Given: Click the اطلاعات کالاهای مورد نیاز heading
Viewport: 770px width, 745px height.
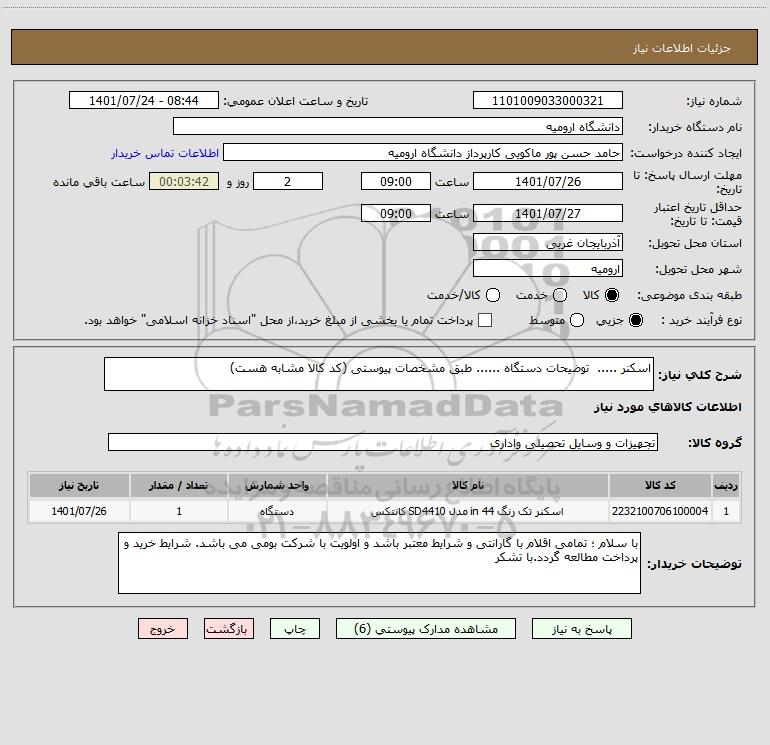Looking at the screenshot, I should click(x=667, y=407).
